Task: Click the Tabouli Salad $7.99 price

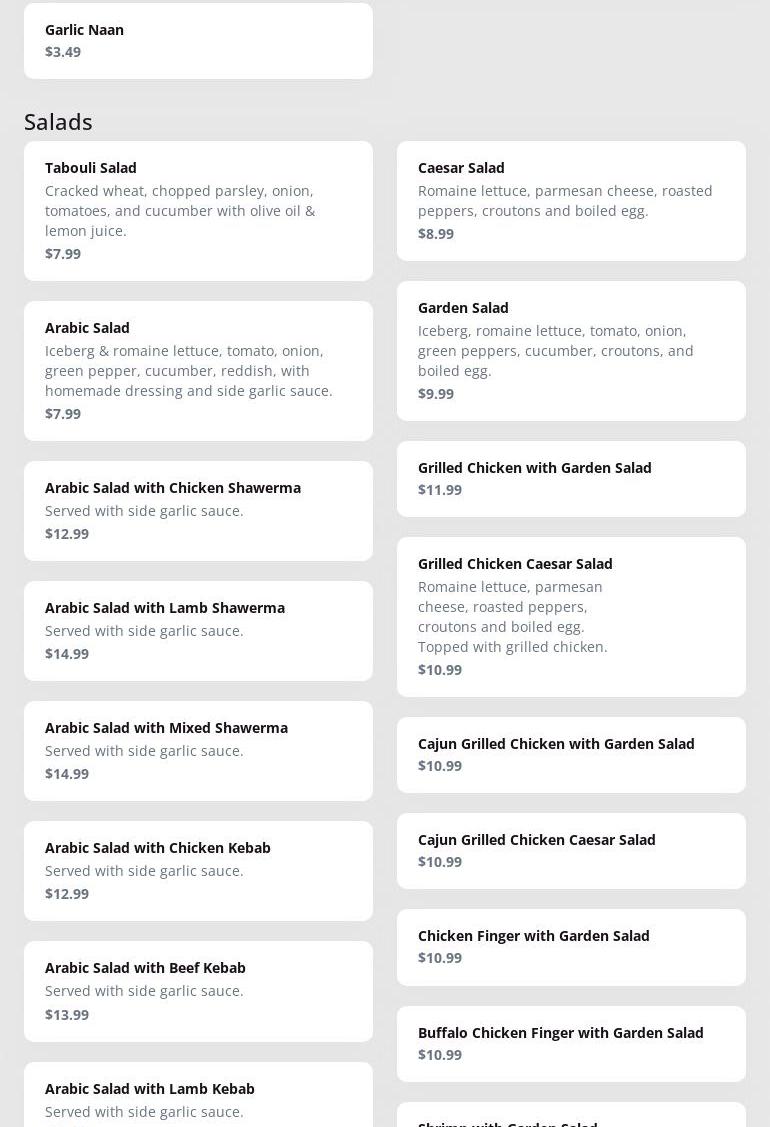Action: (x=63, y=254)
